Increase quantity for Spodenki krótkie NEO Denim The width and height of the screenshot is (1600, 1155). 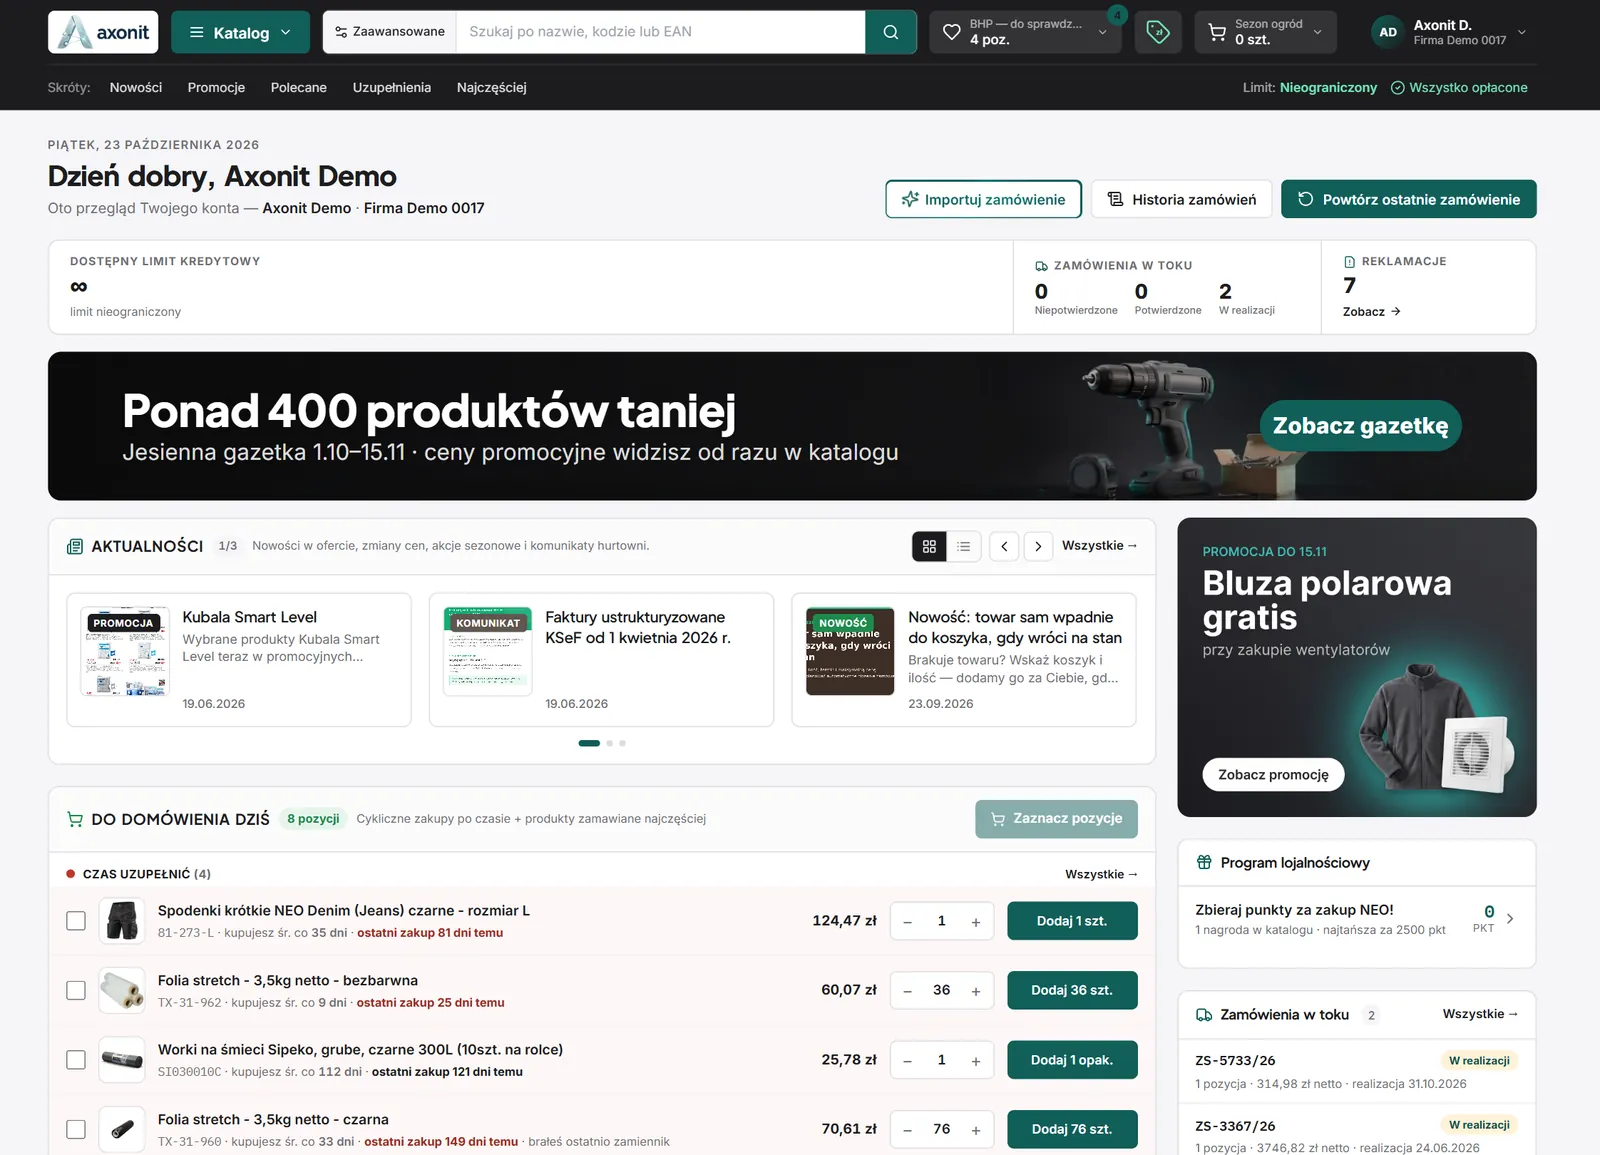point(976,922)
